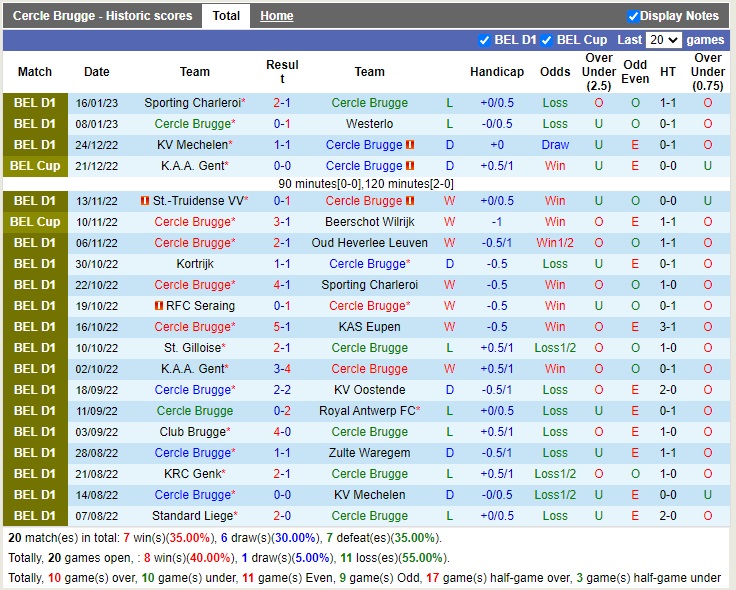Viewport: 736px width, 590px height.
Task: Open Sporting Charleroi 2-1 score on 16/01/23
Action: coord(282,103)
